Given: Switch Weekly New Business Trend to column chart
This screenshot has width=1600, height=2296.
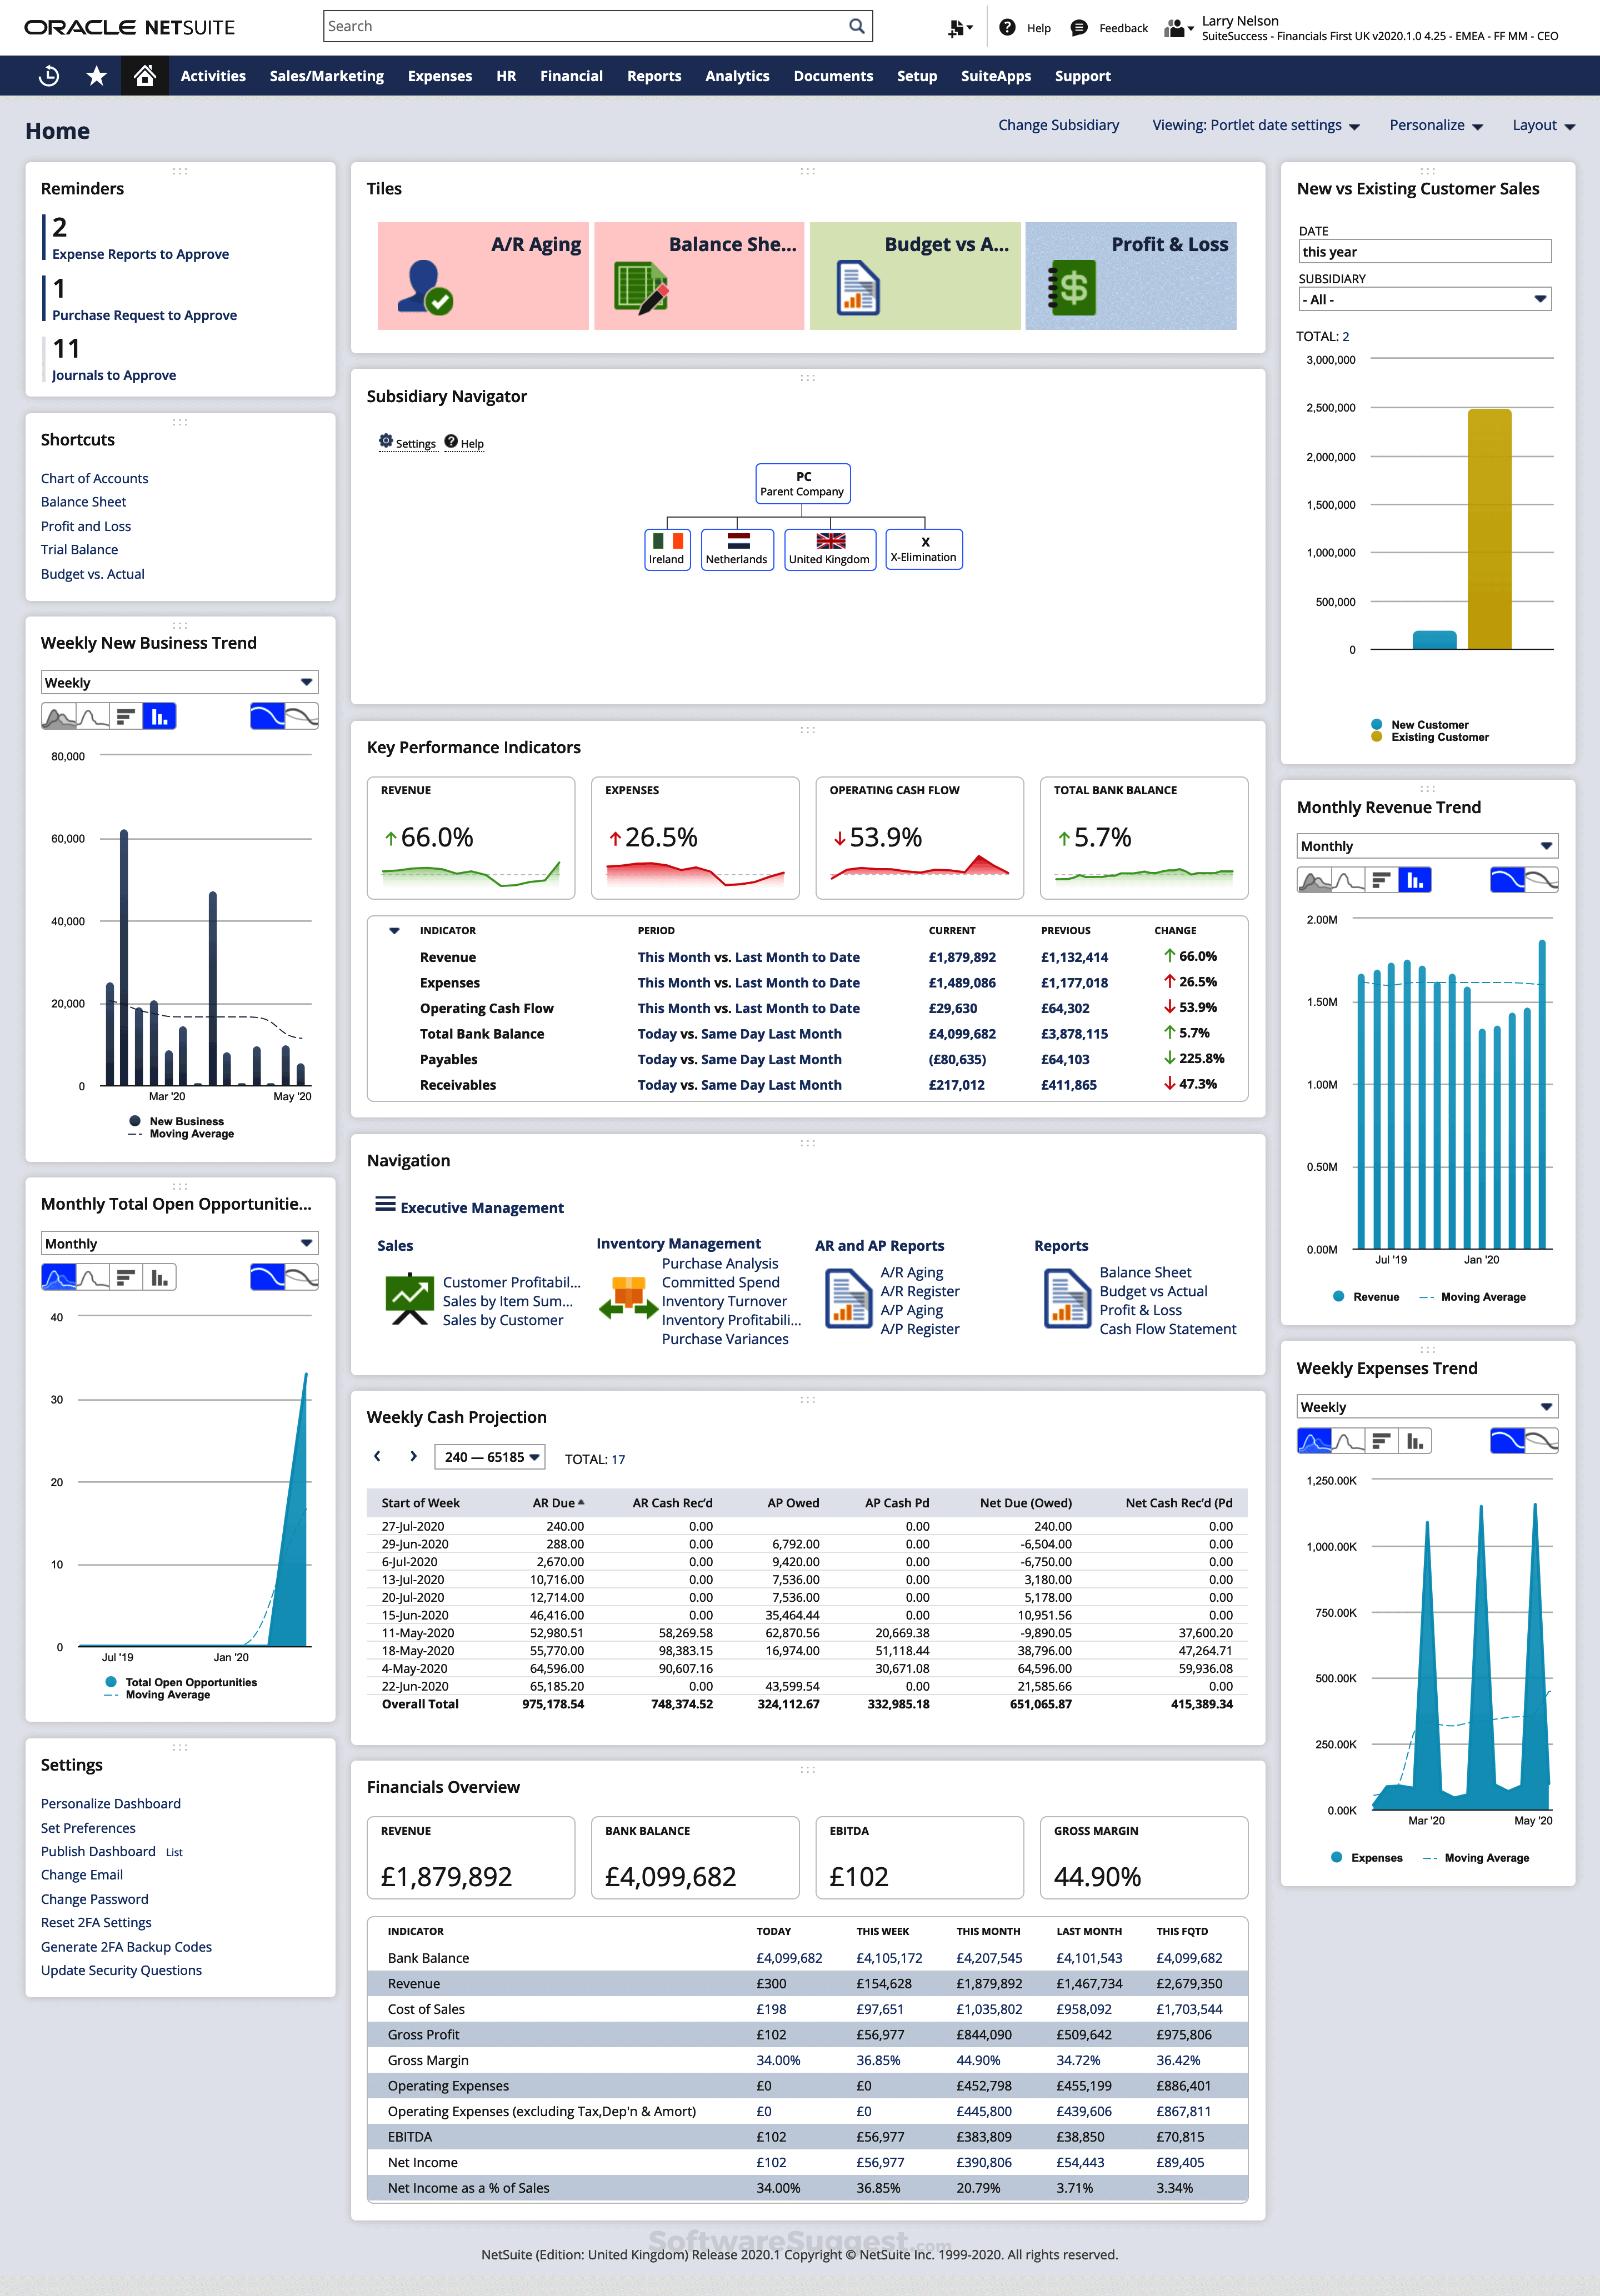Looking at the screenshot, I should (159, 716).
